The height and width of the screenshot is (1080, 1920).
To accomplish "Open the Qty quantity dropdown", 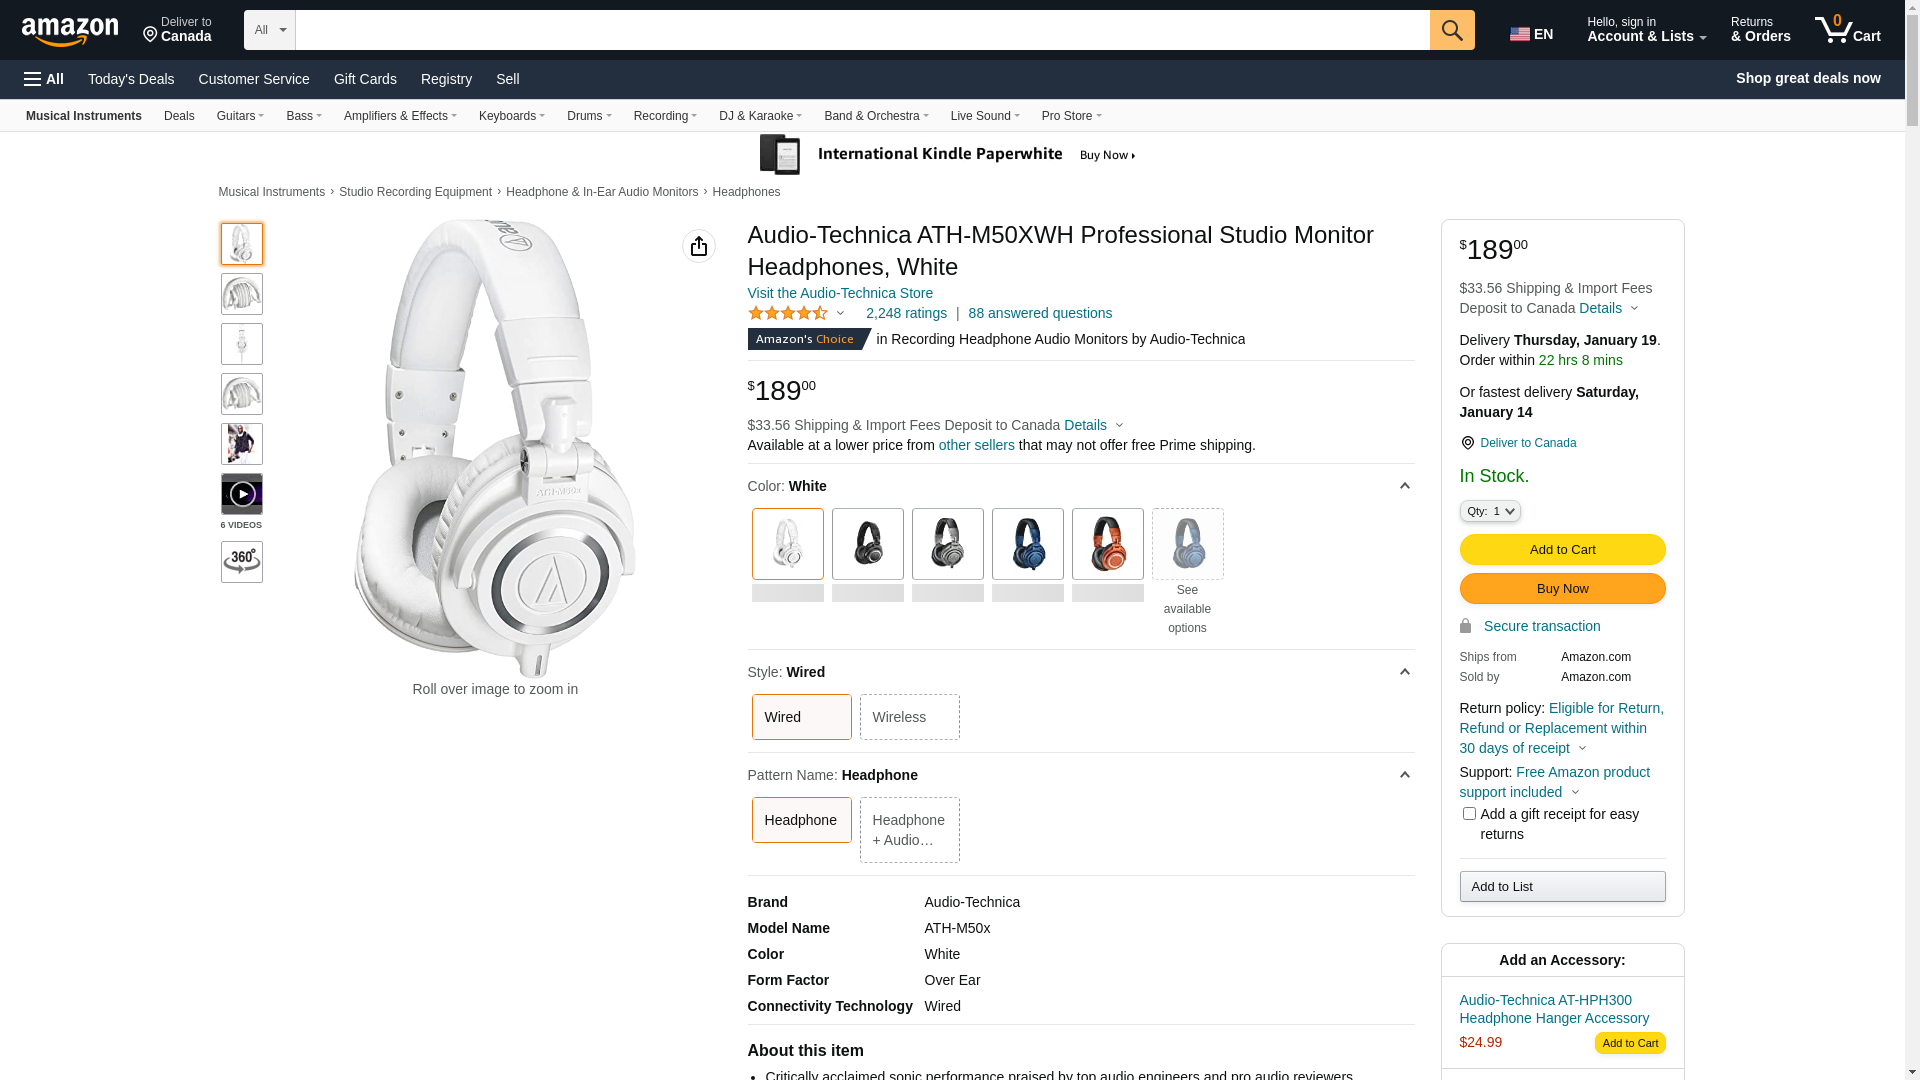I will coord(1490,511).
